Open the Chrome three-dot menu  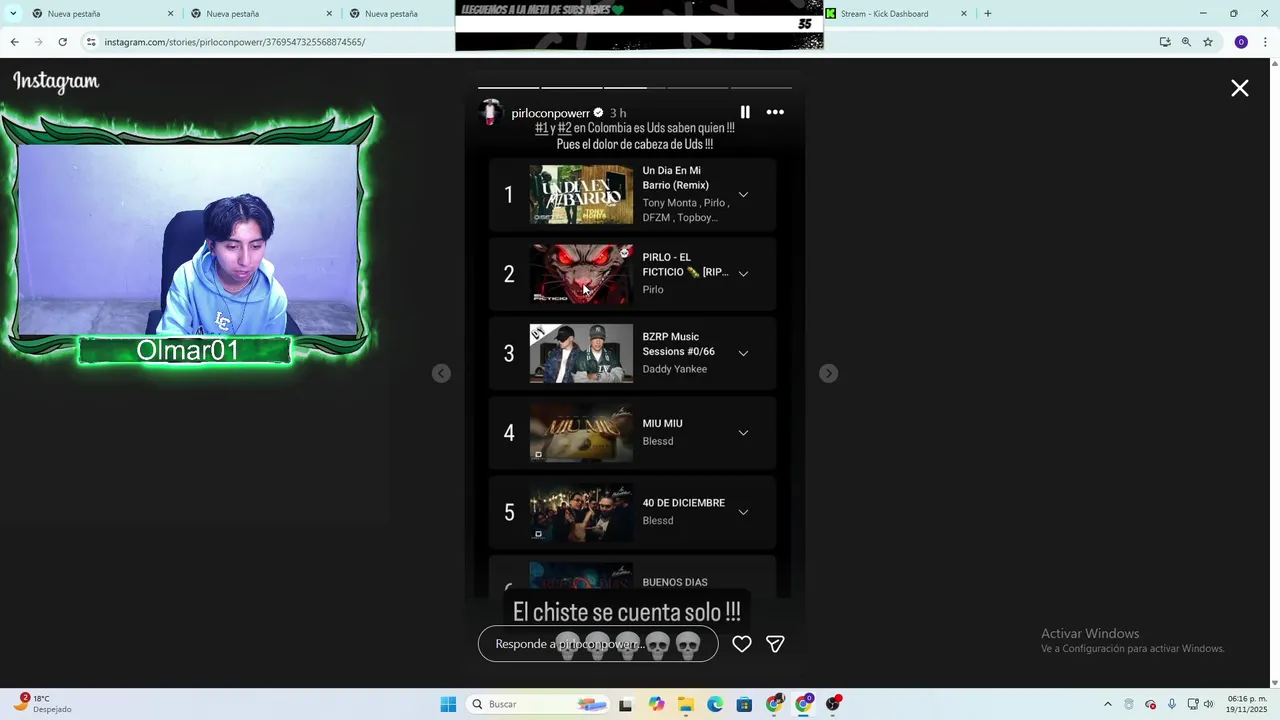1266,42
